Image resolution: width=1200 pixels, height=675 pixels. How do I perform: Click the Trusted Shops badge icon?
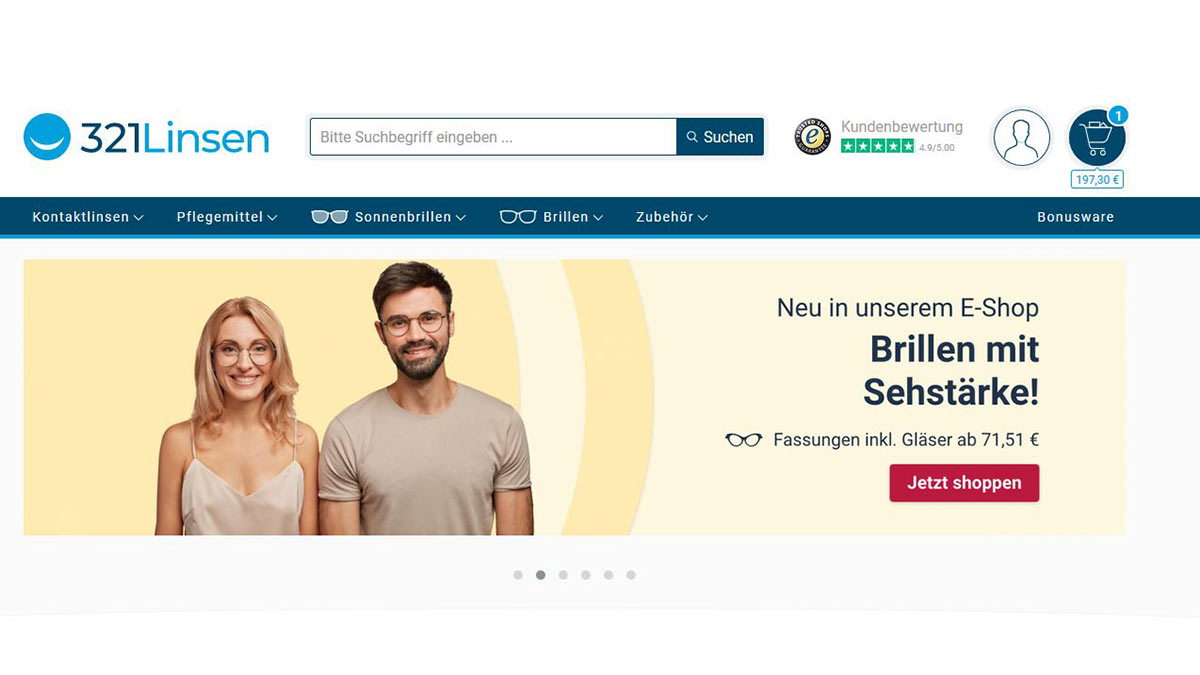(x=813, y=137)
